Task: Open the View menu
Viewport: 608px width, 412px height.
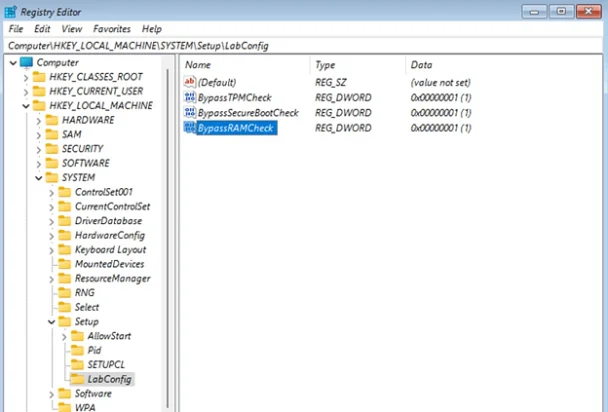Action: point(72,29)
